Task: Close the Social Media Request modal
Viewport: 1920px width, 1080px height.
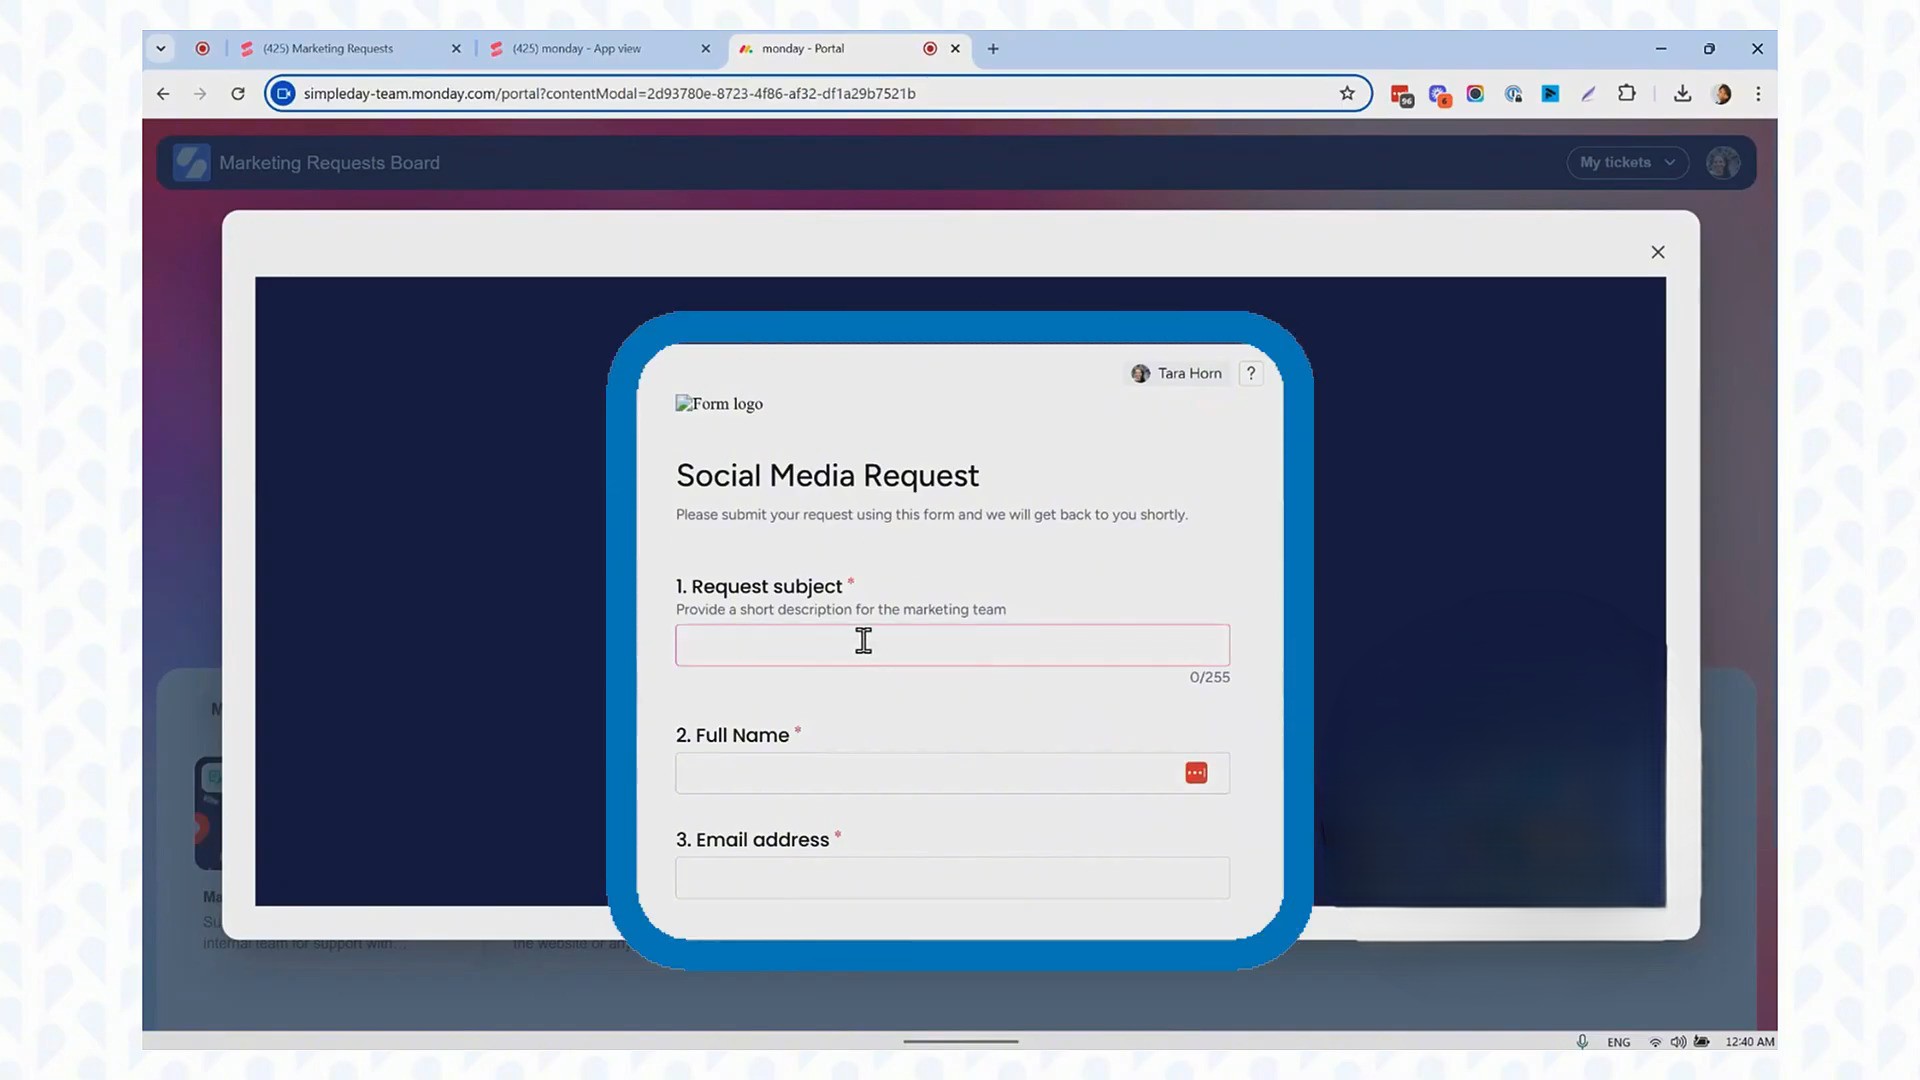Action: coord(1657,252)
